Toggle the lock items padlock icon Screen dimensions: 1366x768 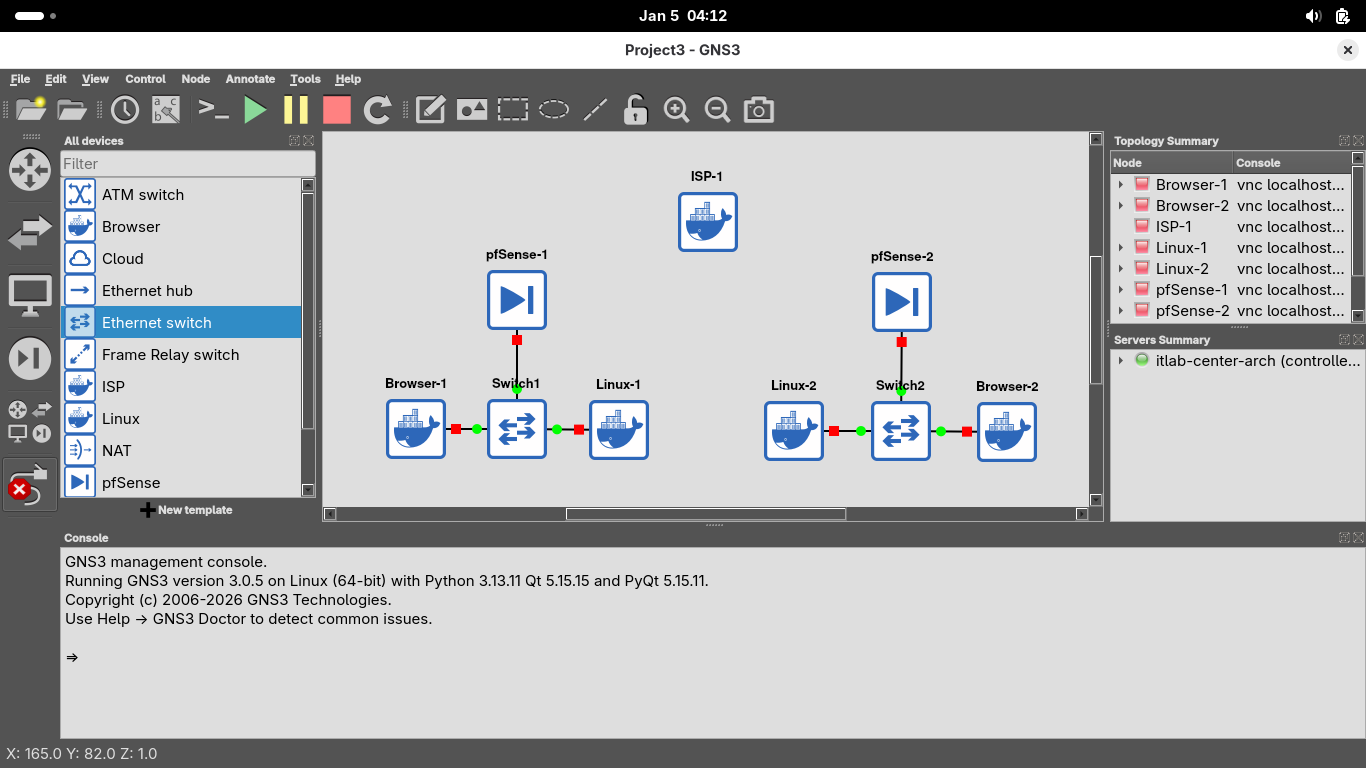coord(635,110)
